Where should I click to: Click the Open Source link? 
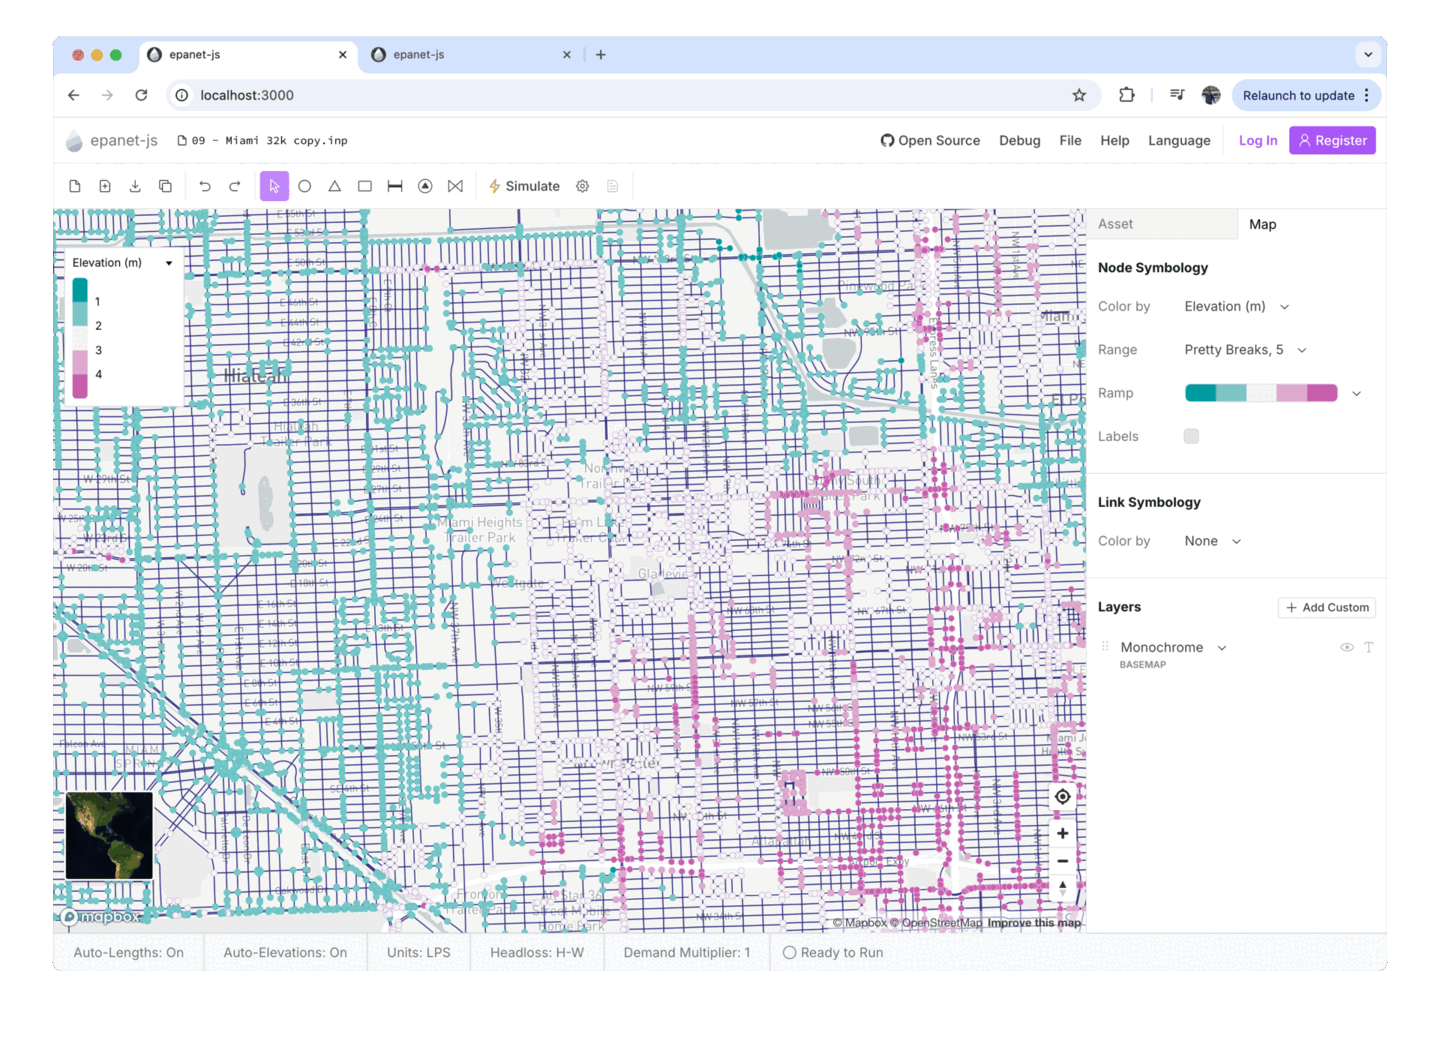(930, 141)
